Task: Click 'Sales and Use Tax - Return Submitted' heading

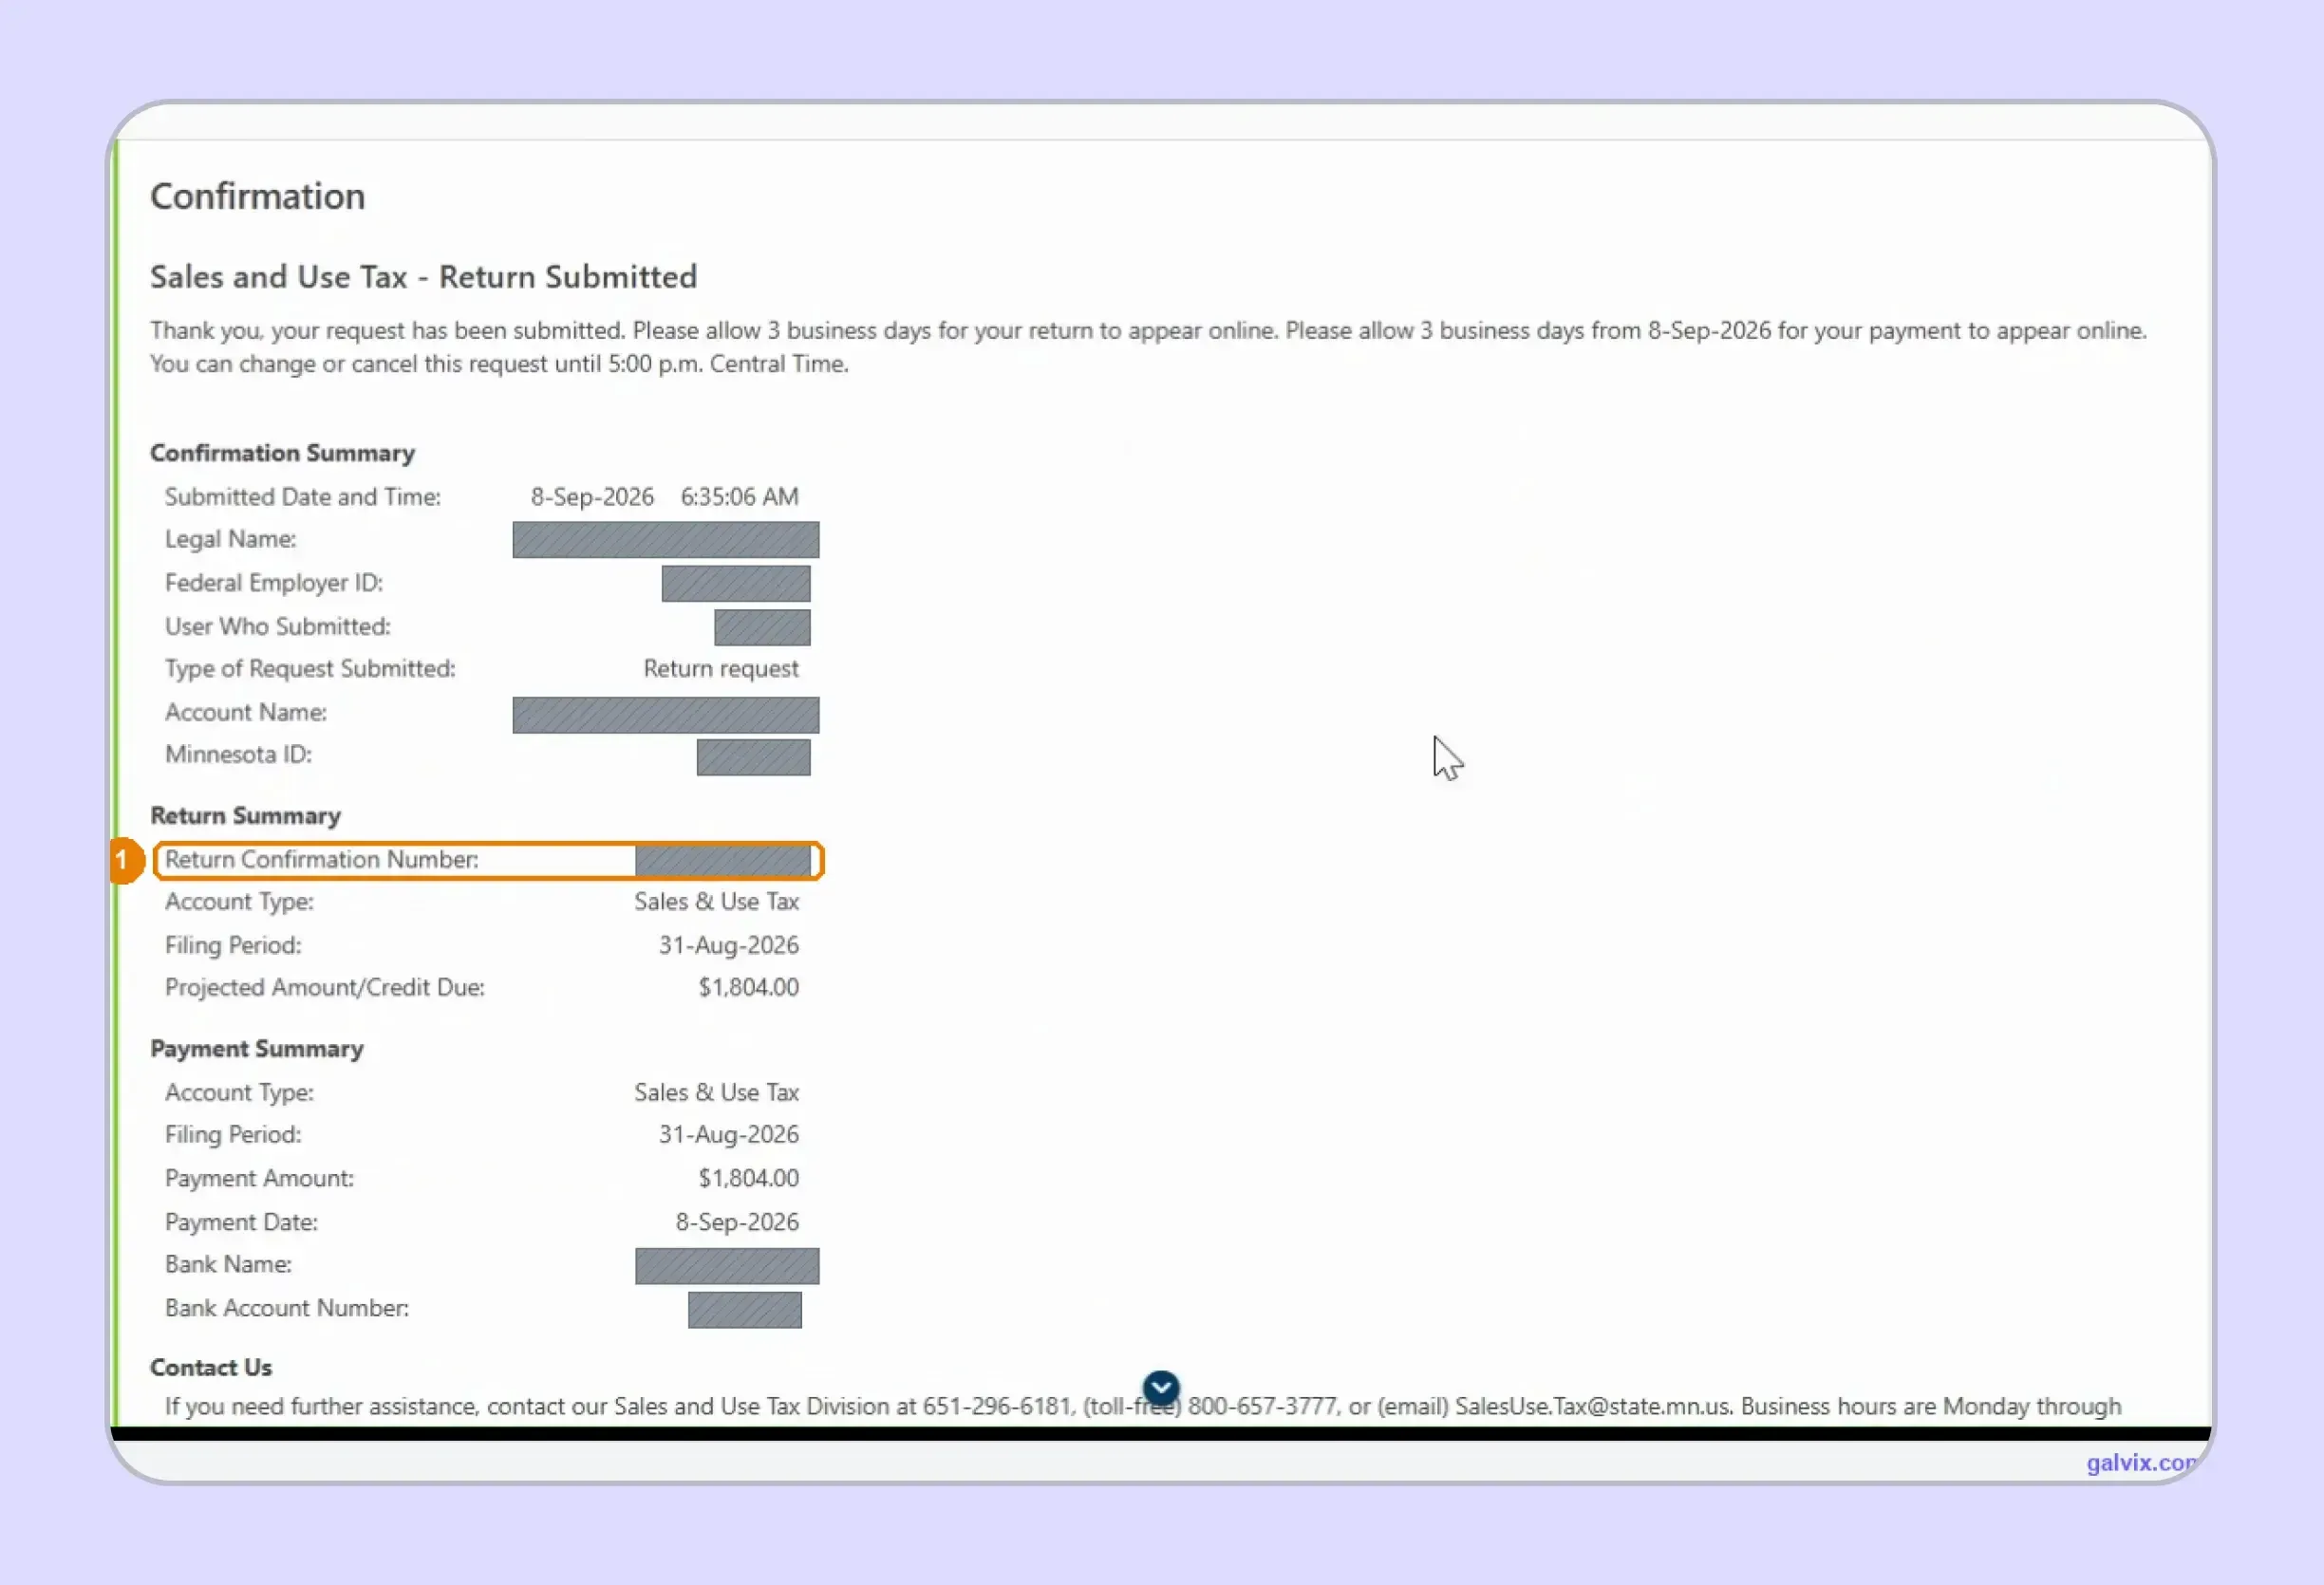Action: tap(424, 277)
